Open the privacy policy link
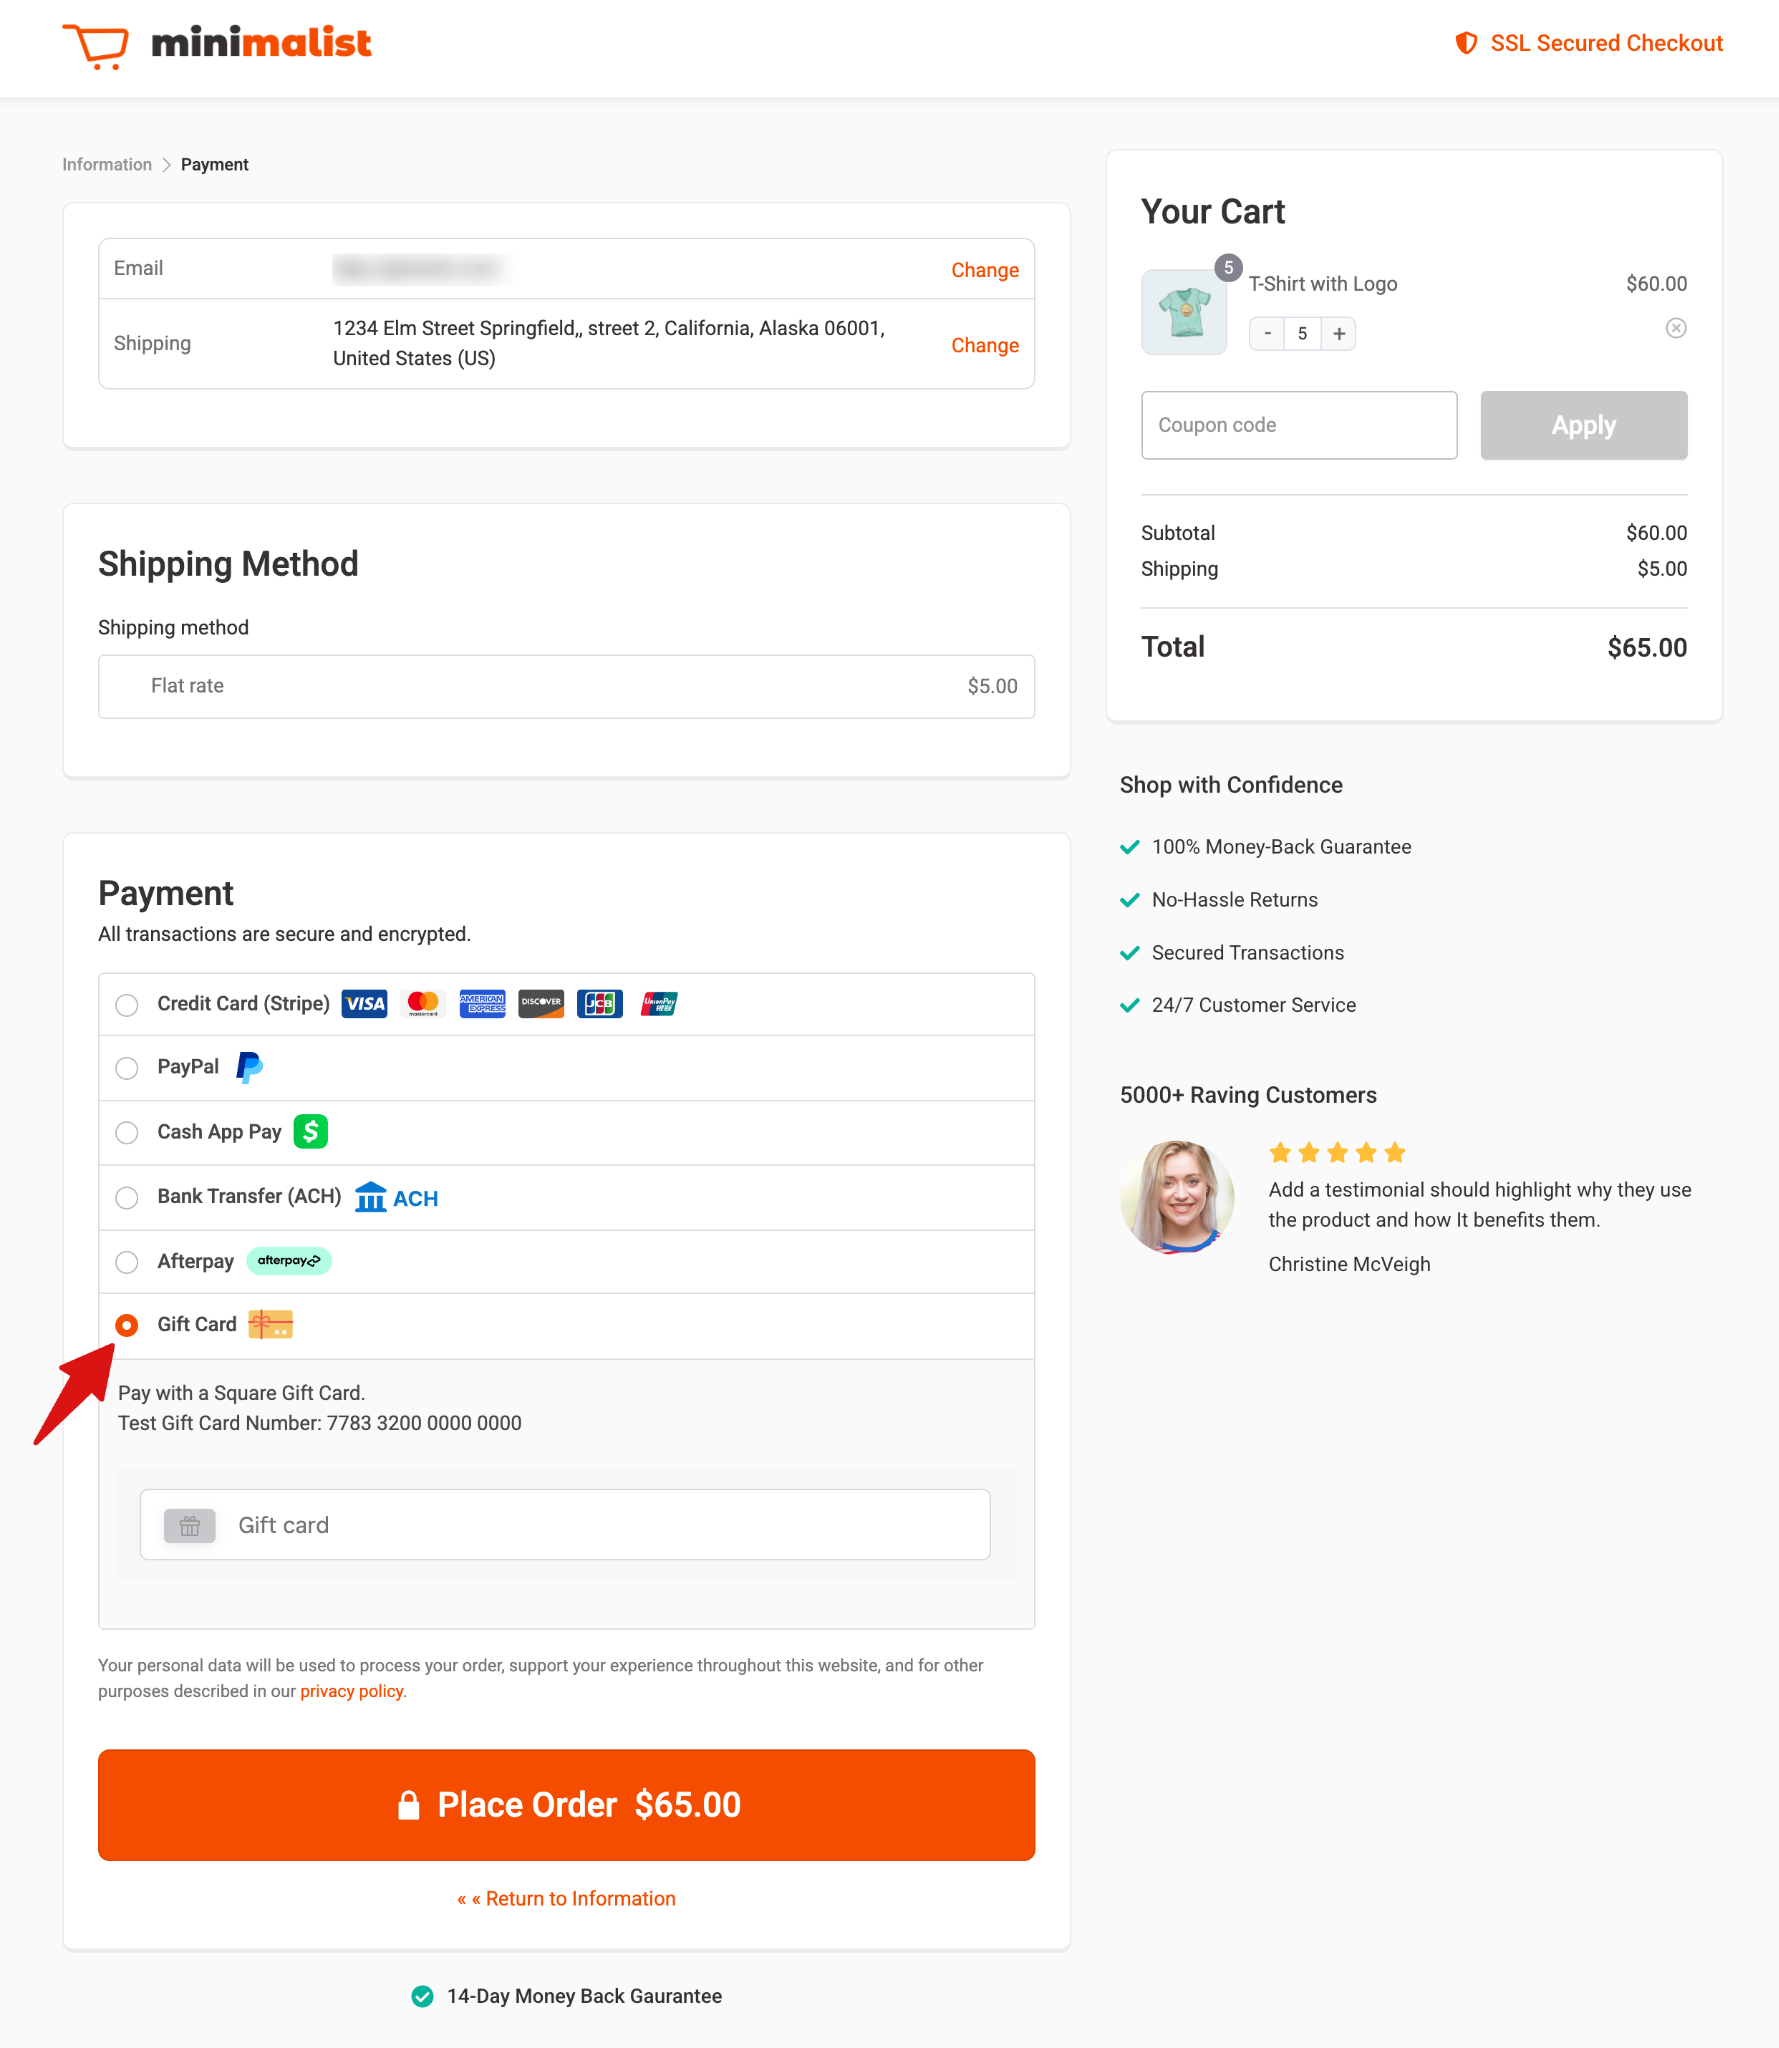Image resolution: width=1779 pixels, height=2048 pixels. (x=351, y=1690)
